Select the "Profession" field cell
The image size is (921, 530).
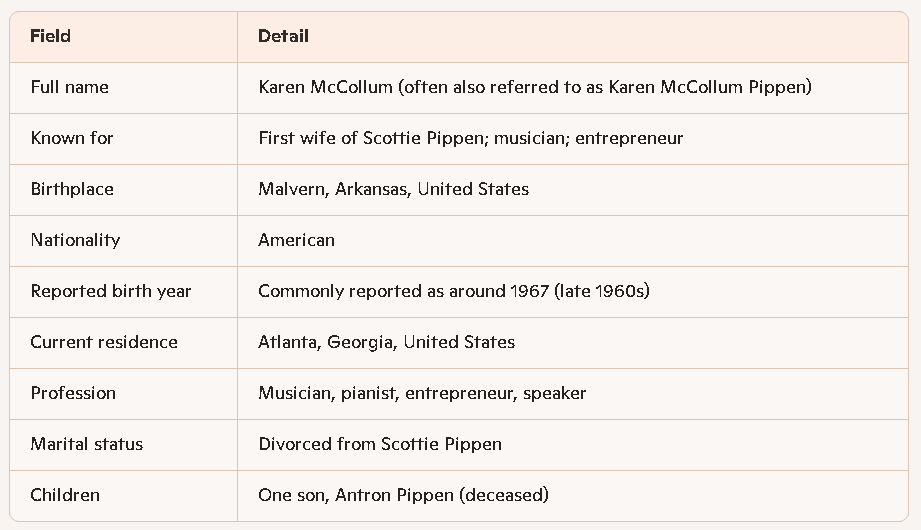pos(73,393)
